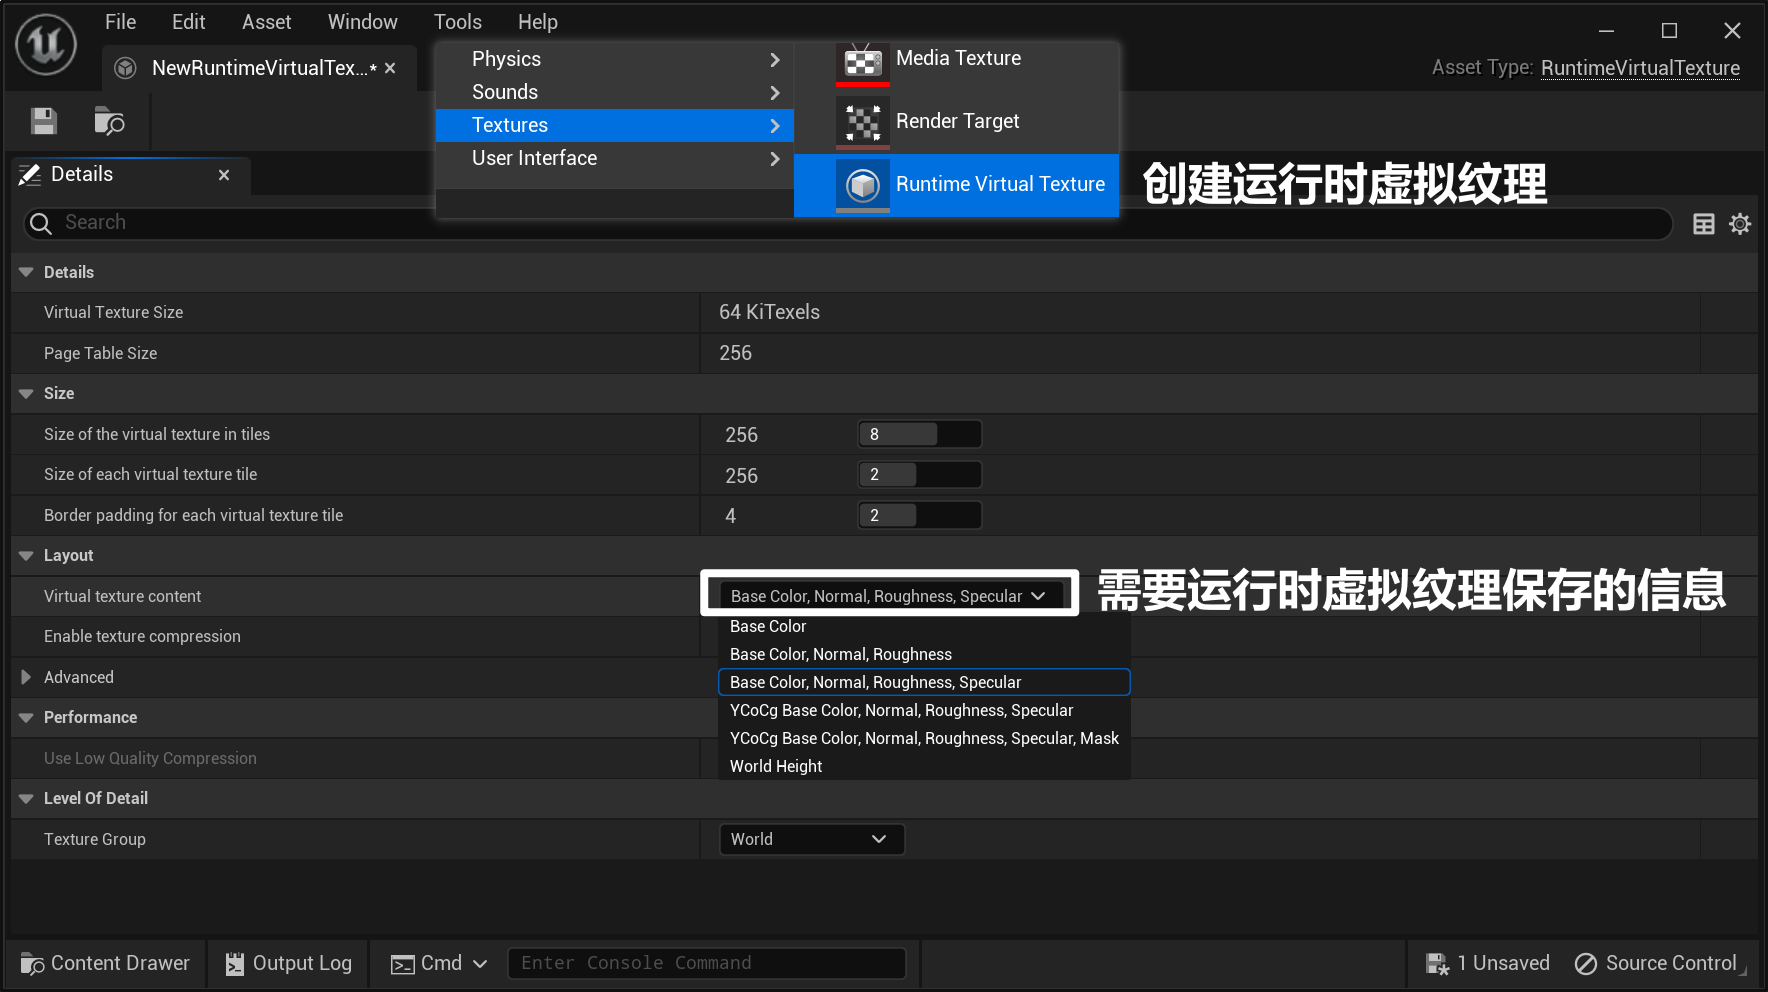The width and height of the screenshot is (1768, 992).
Task: Collapse the Level Of Detail section
Action: point(26,799)
